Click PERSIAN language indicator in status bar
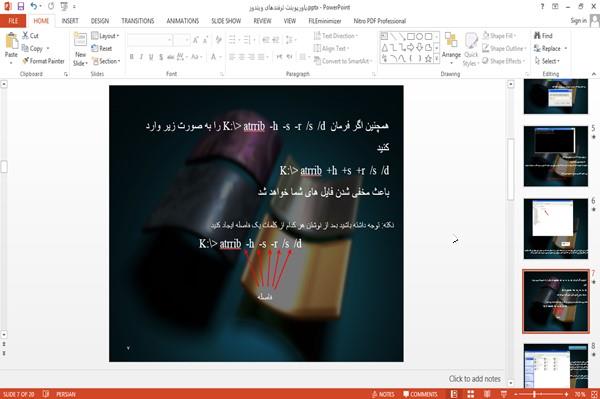The width and height of the screenshot is (600, 399). click(66, 394)
